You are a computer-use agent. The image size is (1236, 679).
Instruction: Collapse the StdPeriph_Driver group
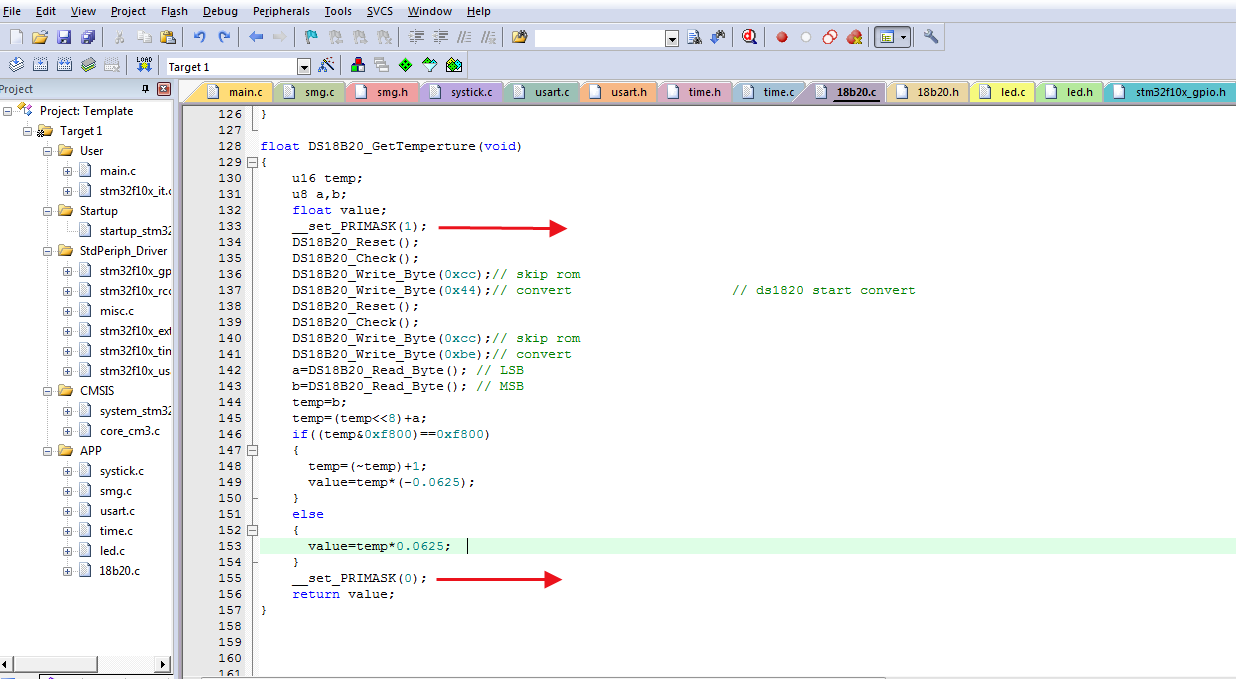point(47,251)
